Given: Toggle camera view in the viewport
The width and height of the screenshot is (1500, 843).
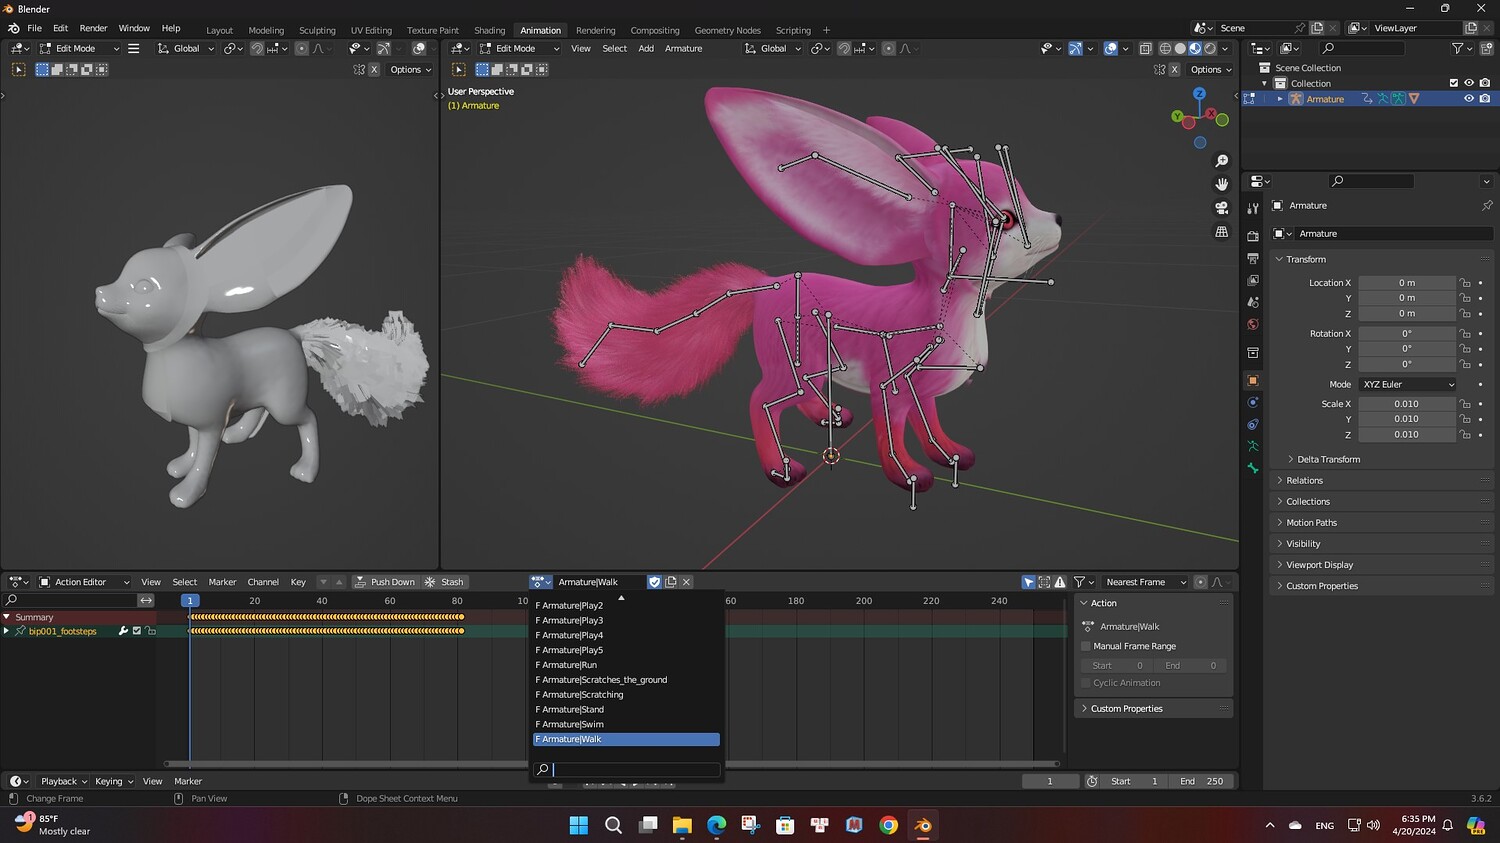Looking at the screenshot, I should [x=1221, y=208].
